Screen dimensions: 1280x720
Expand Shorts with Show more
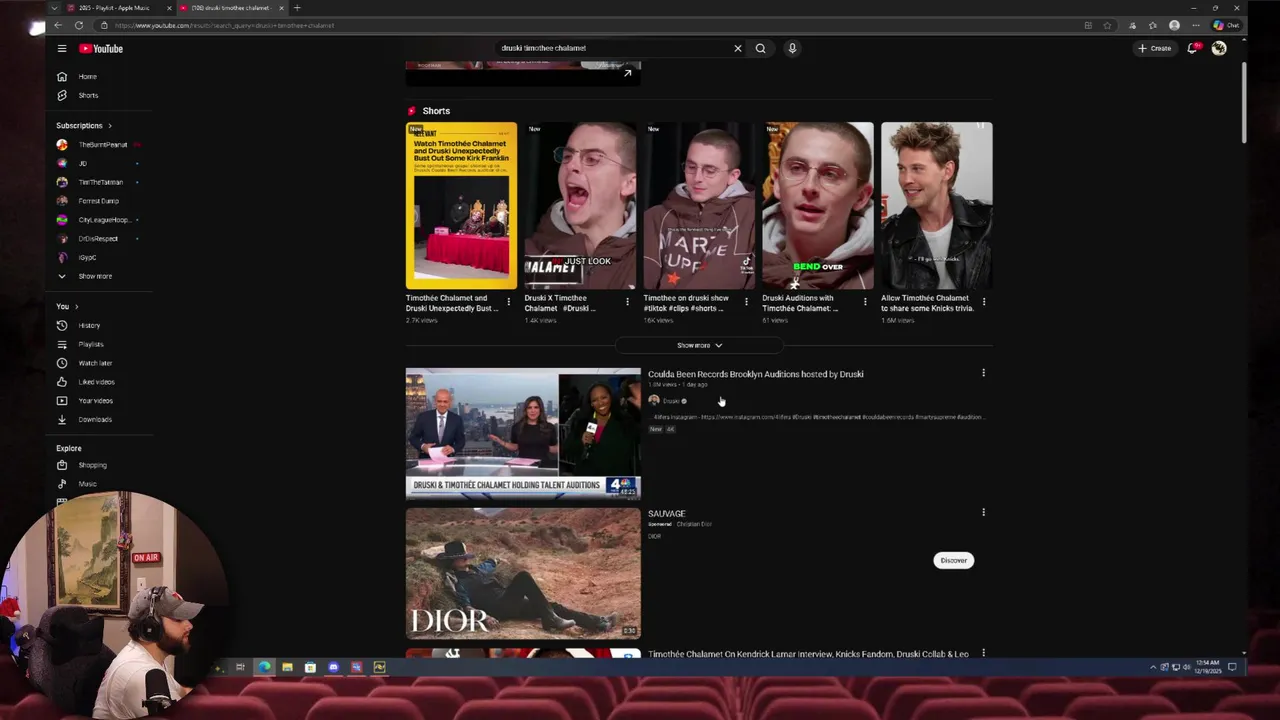(699, 345)
